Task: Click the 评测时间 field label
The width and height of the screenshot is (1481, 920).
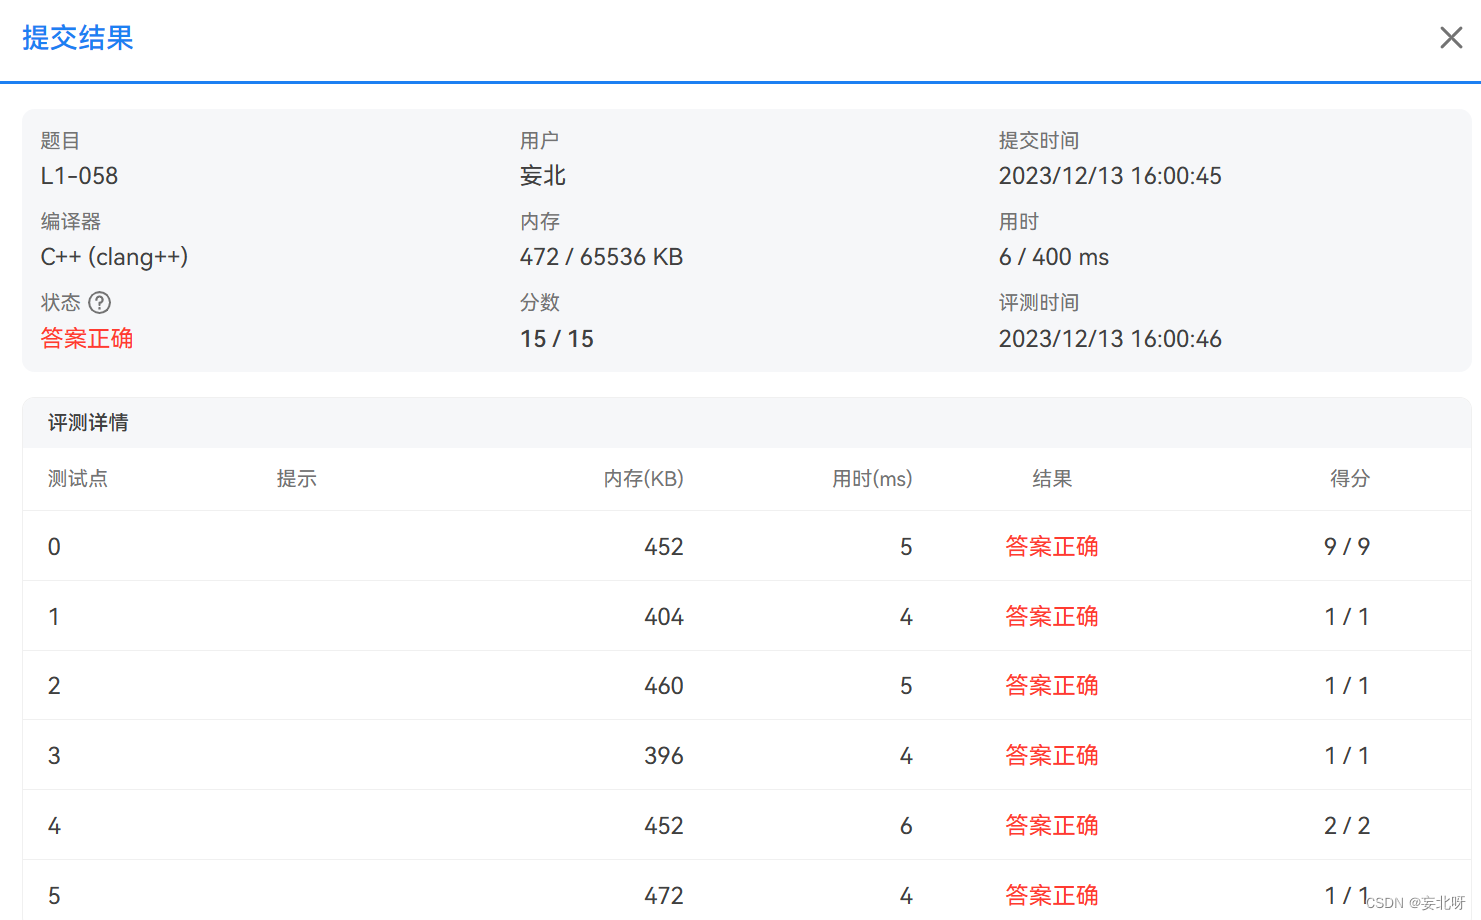Action: pyautogui.click(x=1039, y=302)
